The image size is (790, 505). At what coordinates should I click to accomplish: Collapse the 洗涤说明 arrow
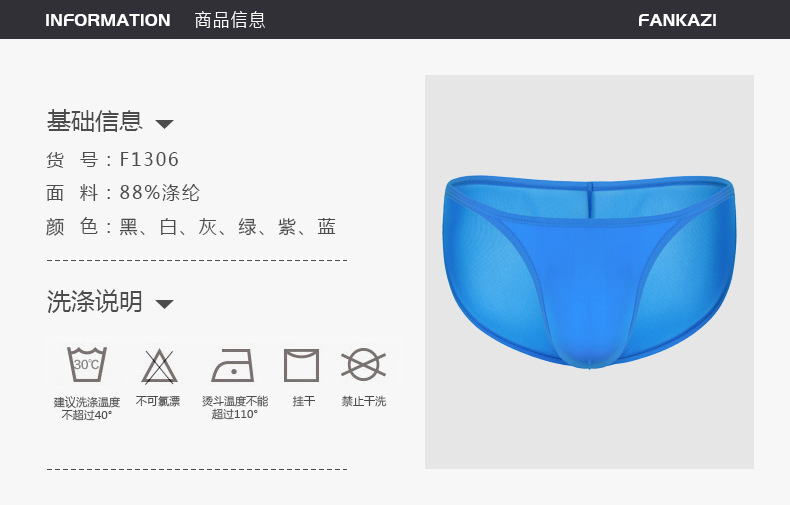coord(164,303)
